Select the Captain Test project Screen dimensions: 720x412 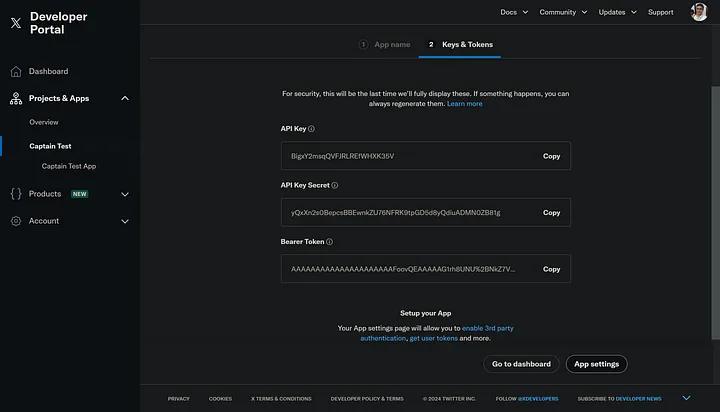click(x=50, y=146)
